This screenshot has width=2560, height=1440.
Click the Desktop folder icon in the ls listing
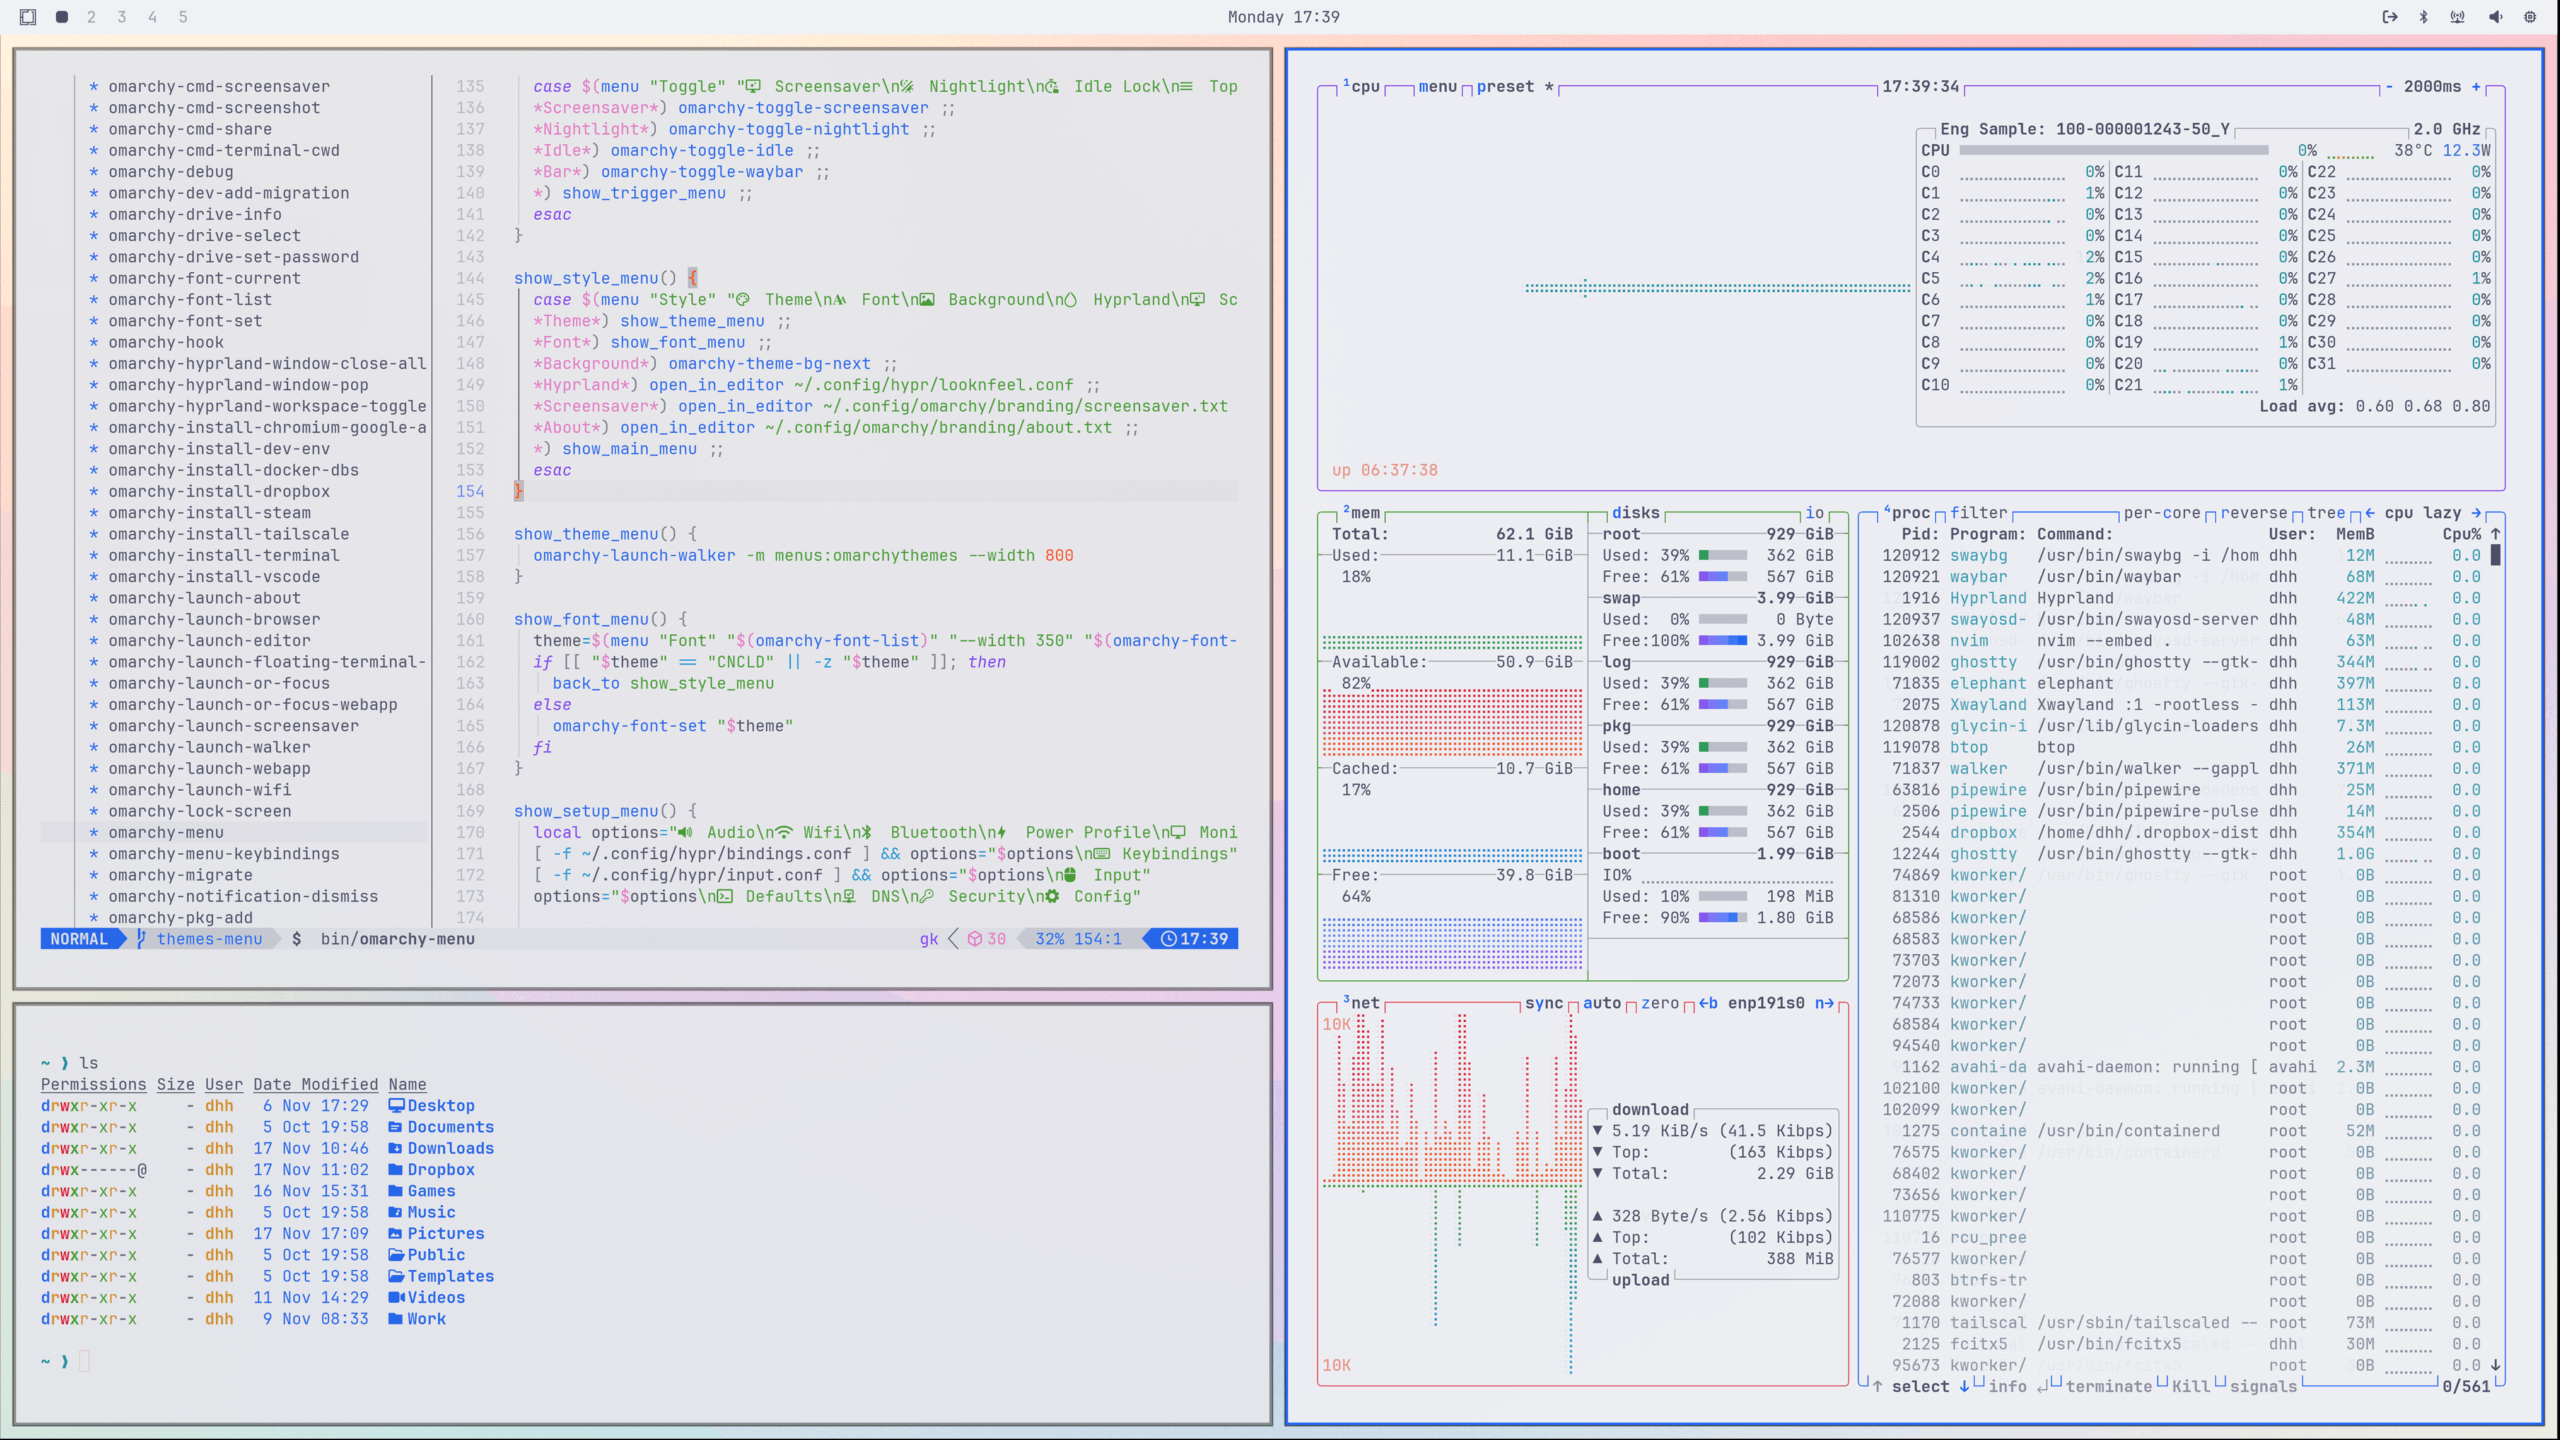pos(396,1106)
